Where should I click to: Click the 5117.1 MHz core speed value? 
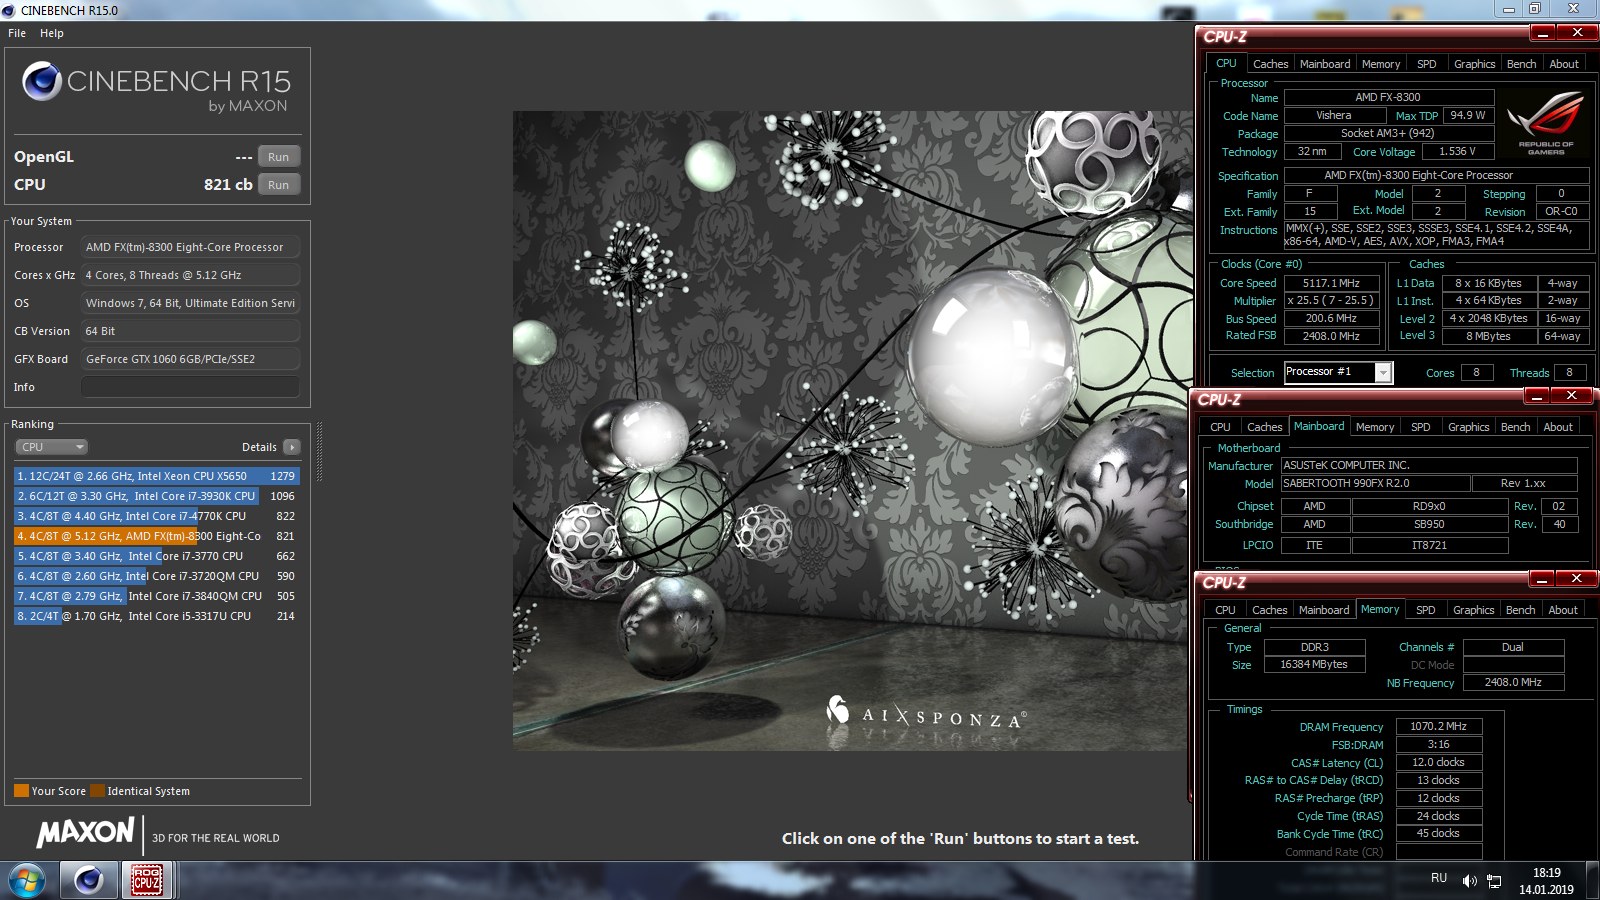1331,283
